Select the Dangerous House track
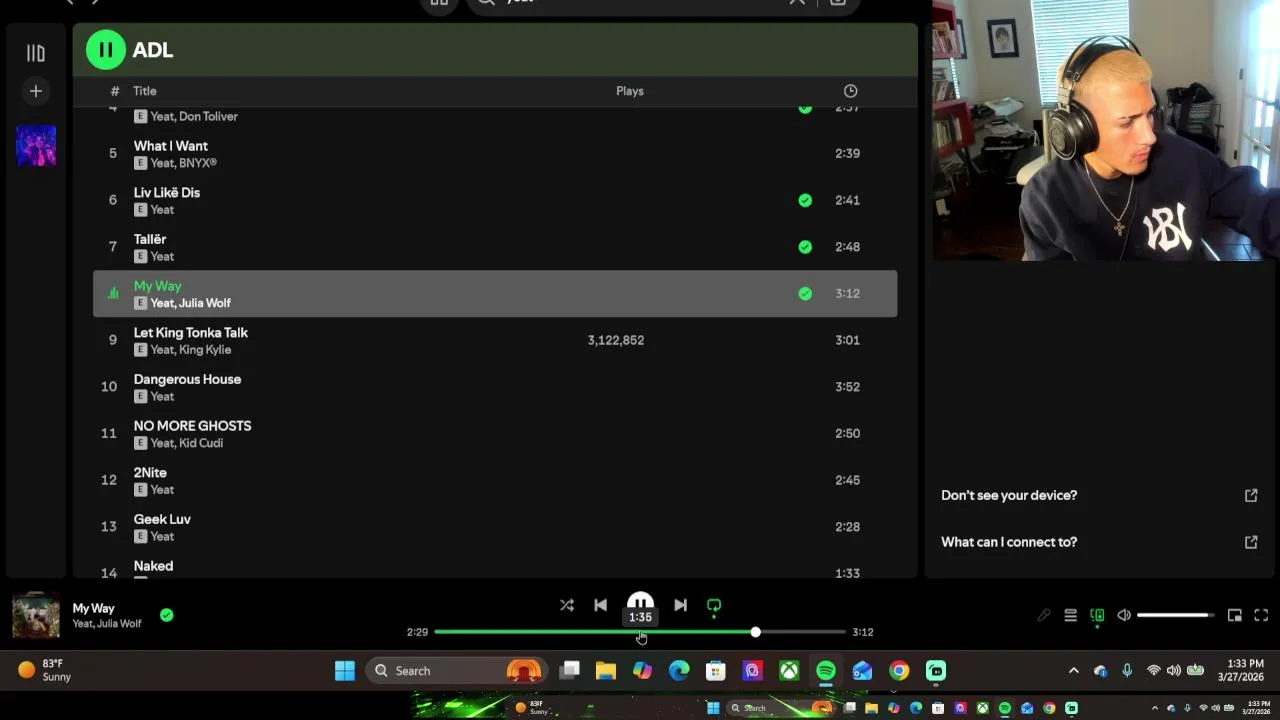Image resolution: width=1280 pixels, height=720 pixels. pos(187,379)
